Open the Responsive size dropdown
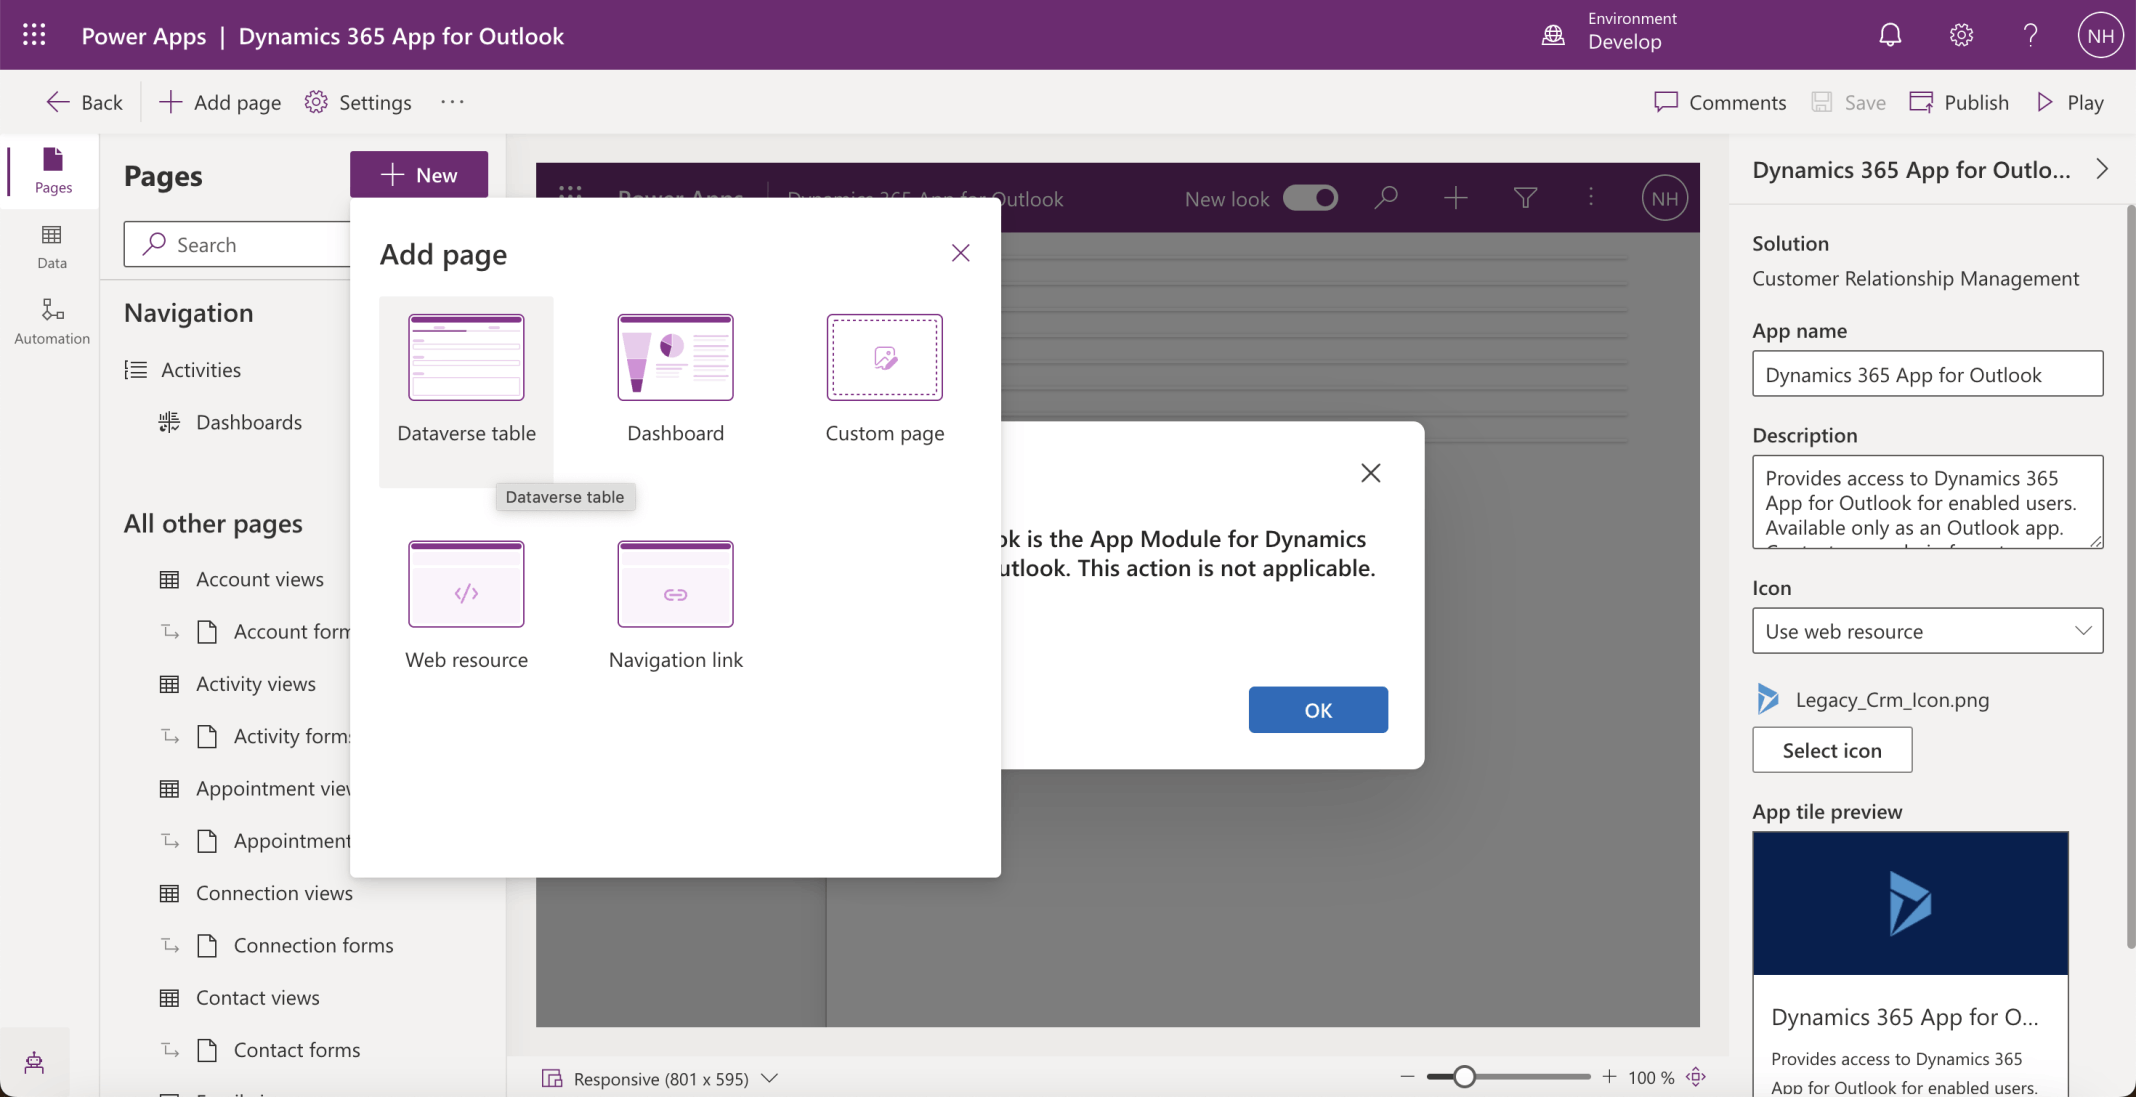This screenshot has height=1097, width=2136. (660, 1078)
